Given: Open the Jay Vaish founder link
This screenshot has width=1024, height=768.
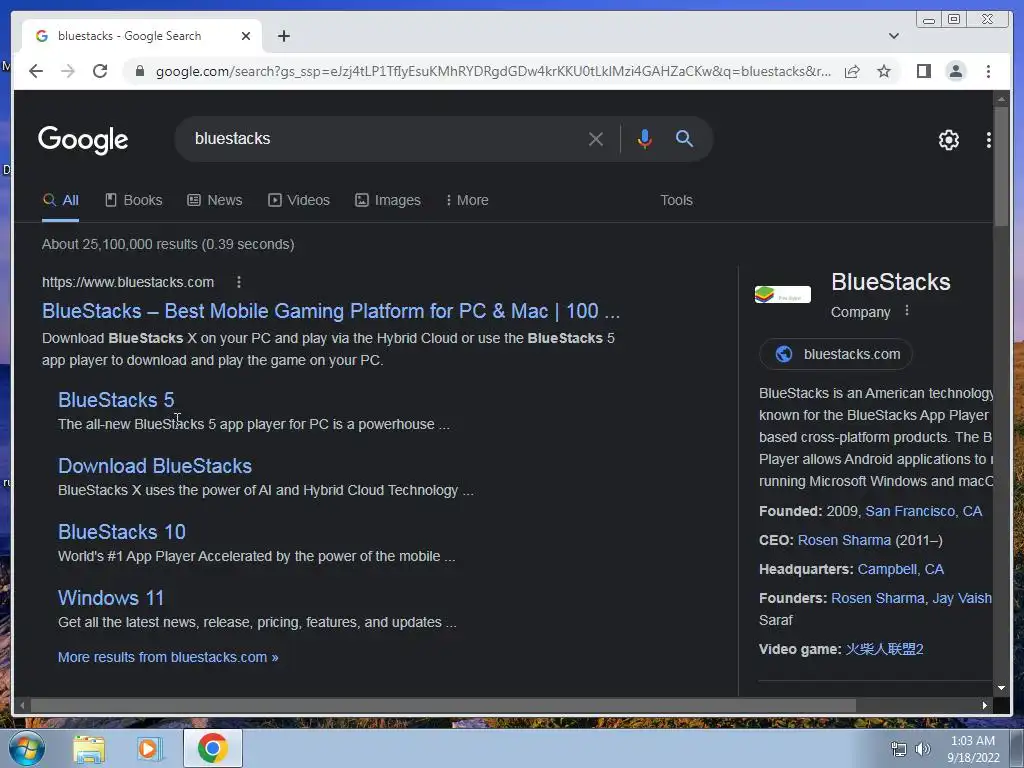Looking at the screenshot, I should click(962, 598).
